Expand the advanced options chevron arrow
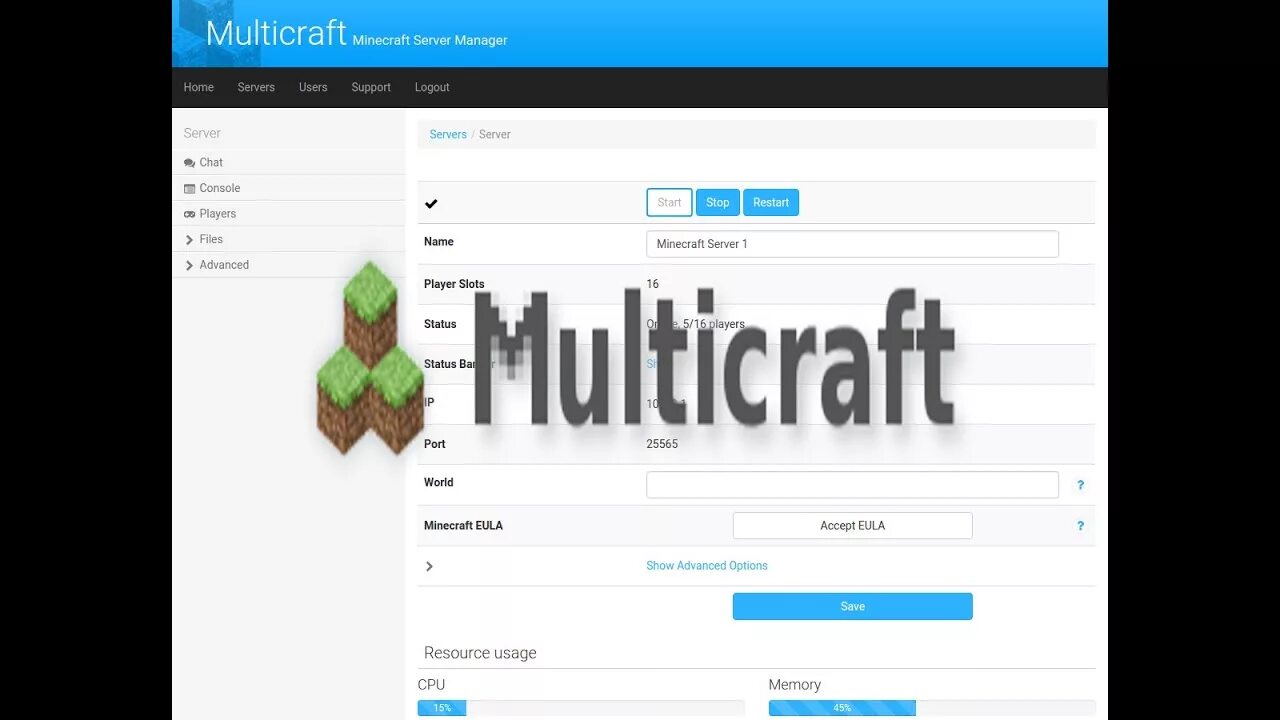 point(429,566)
